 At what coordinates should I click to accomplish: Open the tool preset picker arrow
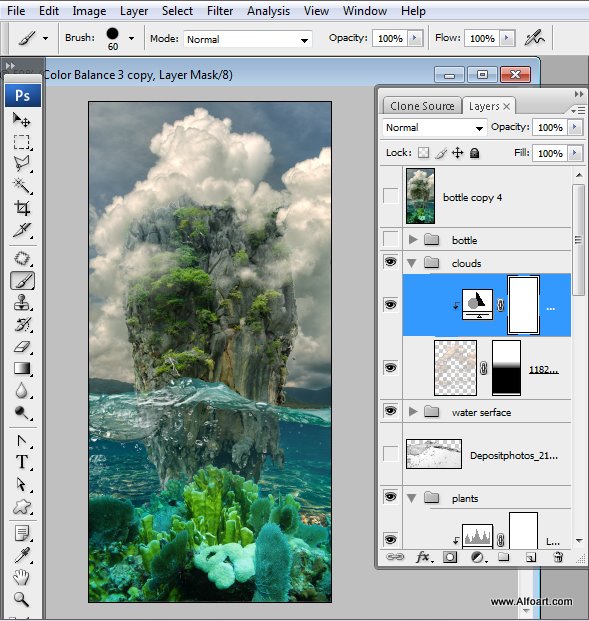[46, 38]
